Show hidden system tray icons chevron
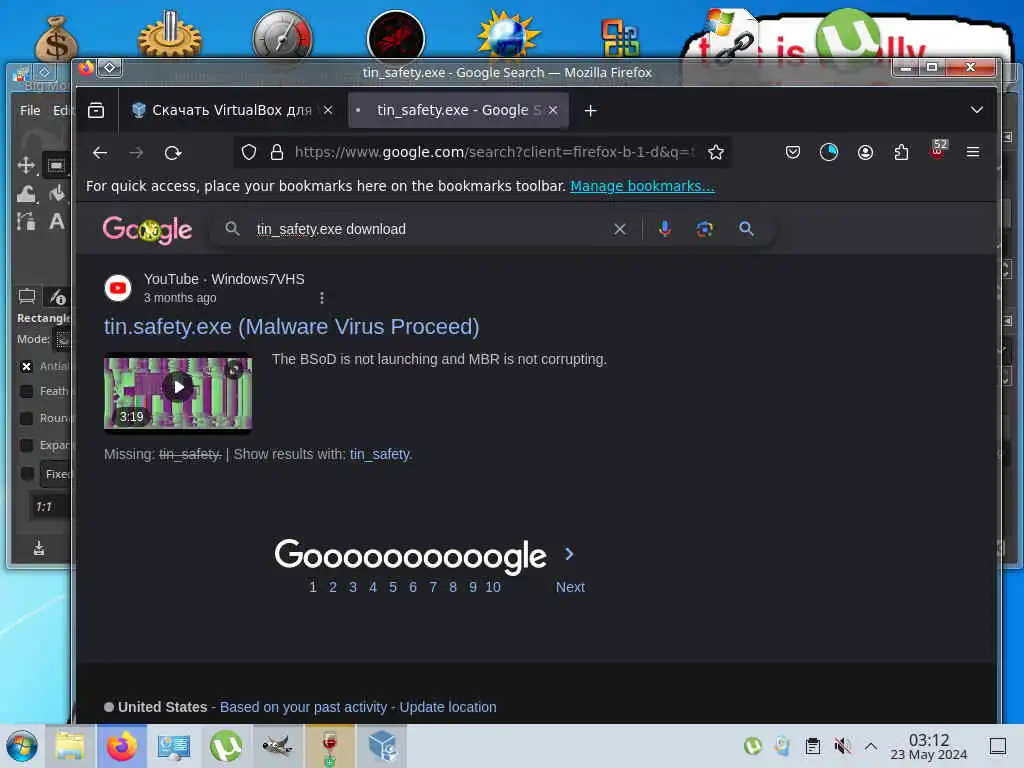This screenshot has width=1024, height=768. [871, 746]
